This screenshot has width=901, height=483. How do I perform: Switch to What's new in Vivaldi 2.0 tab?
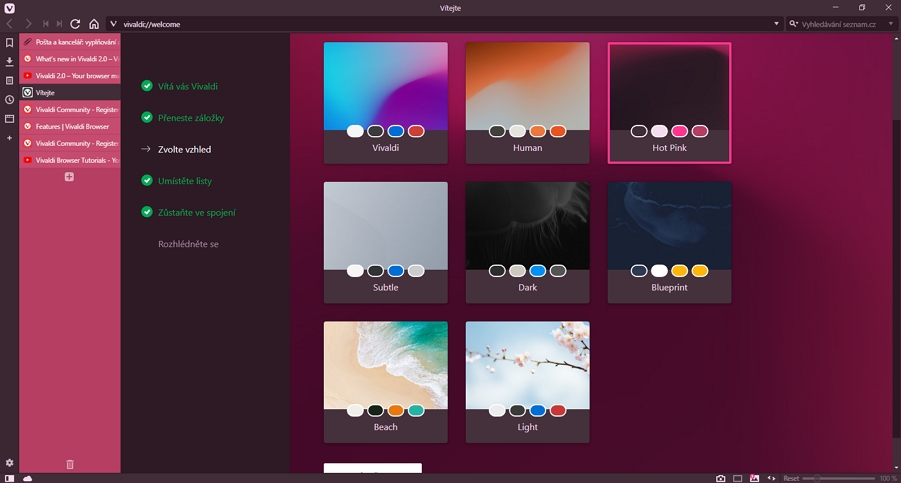70,59
